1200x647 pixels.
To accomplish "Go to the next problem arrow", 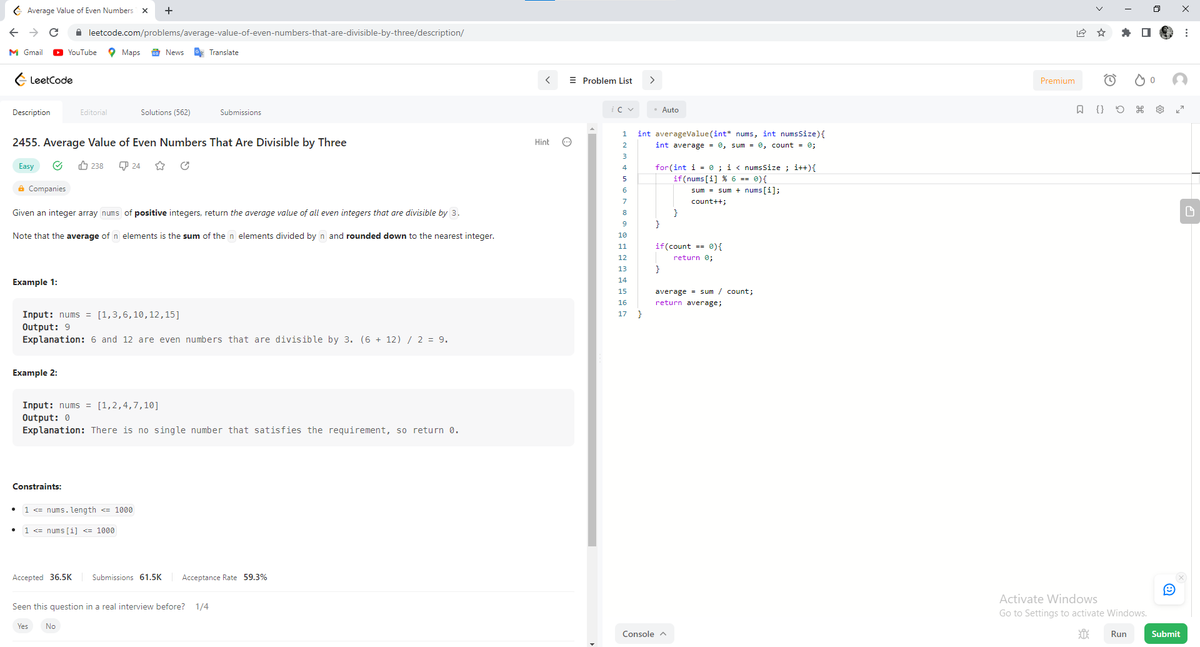I will (x=652, y=80).
